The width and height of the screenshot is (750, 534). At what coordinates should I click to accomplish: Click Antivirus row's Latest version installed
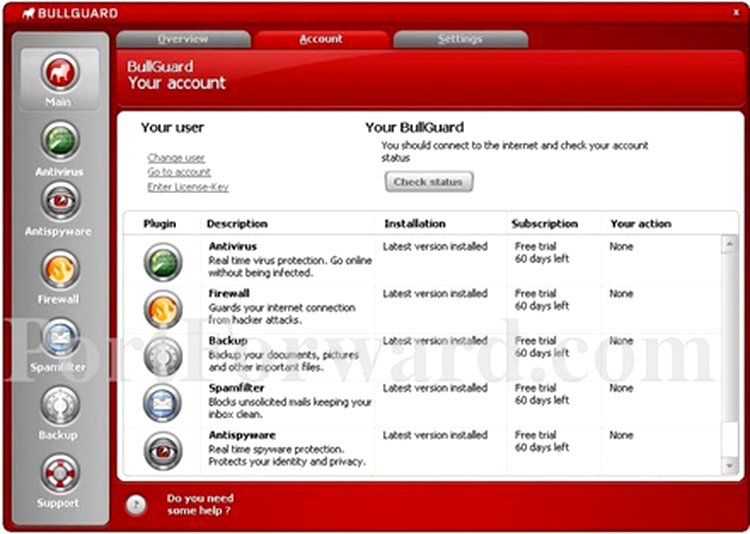(435, 246)
